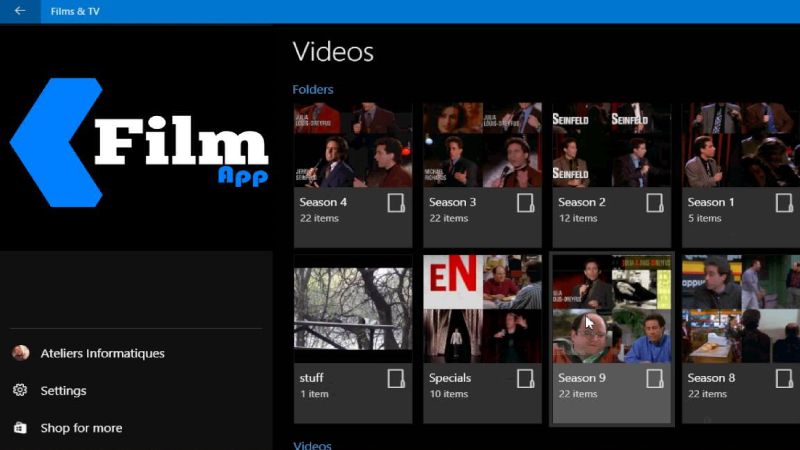Click the Shop for more store icon

point(20,428)
